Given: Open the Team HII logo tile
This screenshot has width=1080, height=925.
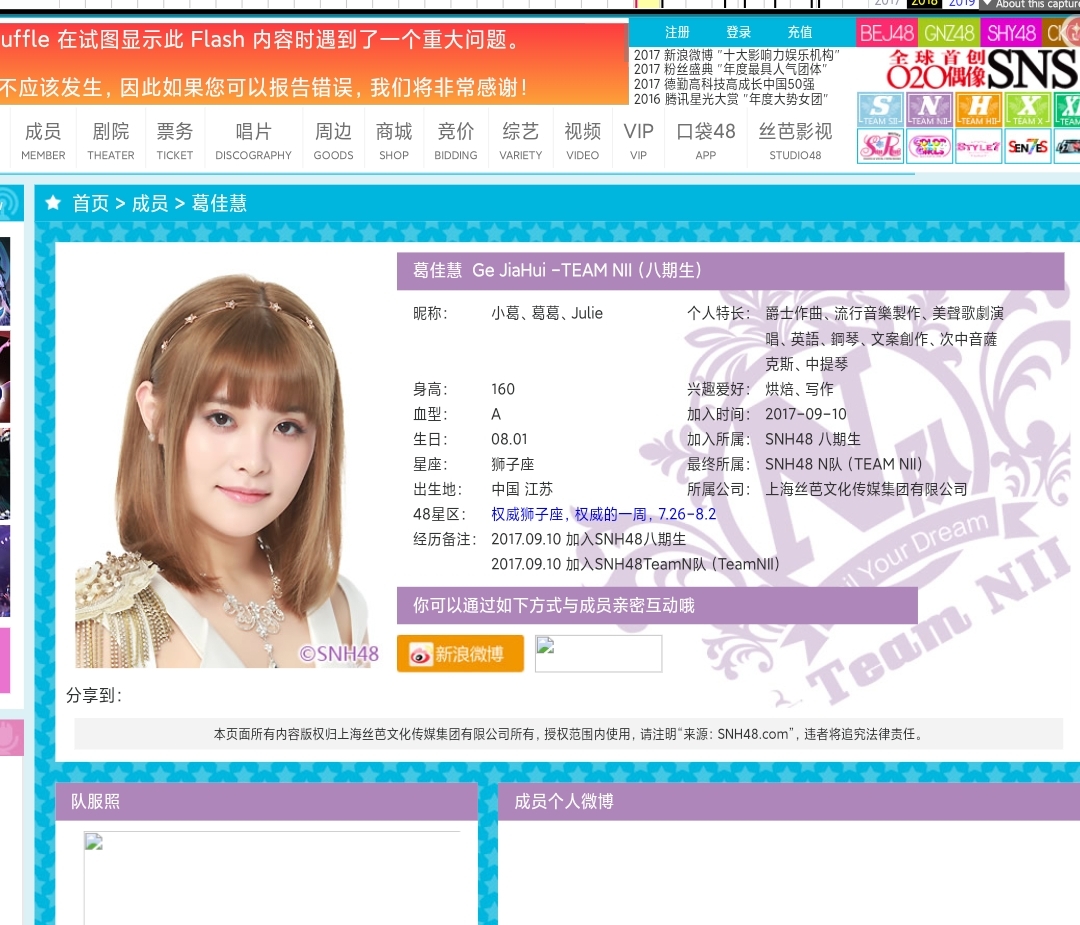Looking at the screenshot, I should tap(978, 110).
